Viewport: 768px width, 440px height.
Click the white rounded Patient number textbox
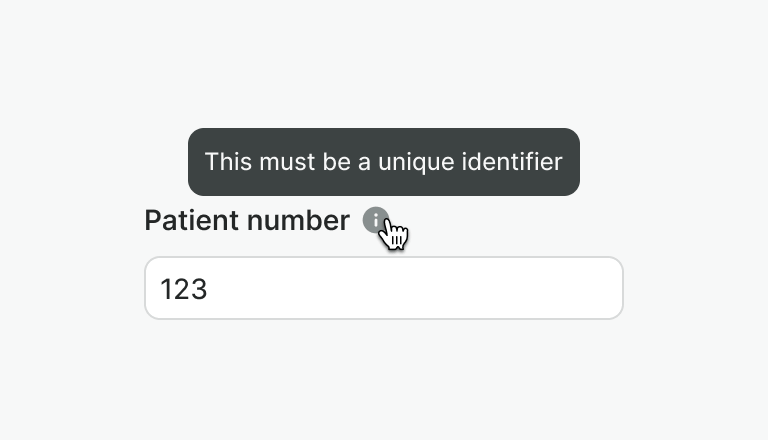[383, 288]
